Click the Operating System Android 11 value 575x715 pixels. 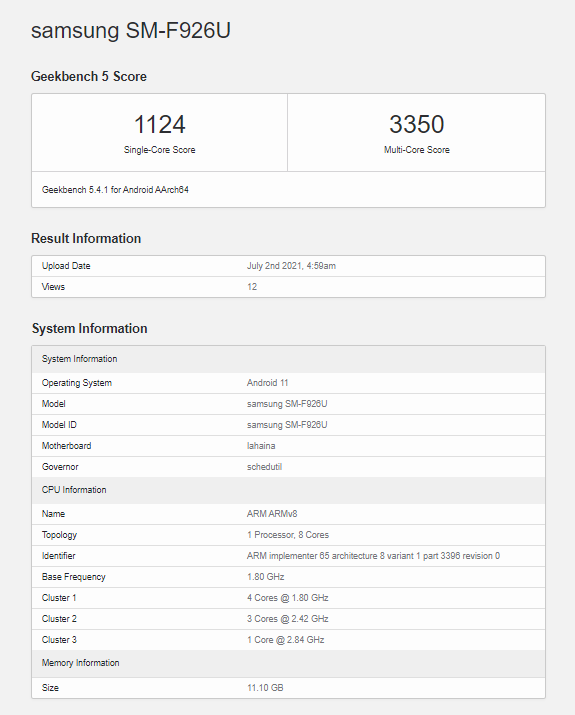(x=268, y=383)
